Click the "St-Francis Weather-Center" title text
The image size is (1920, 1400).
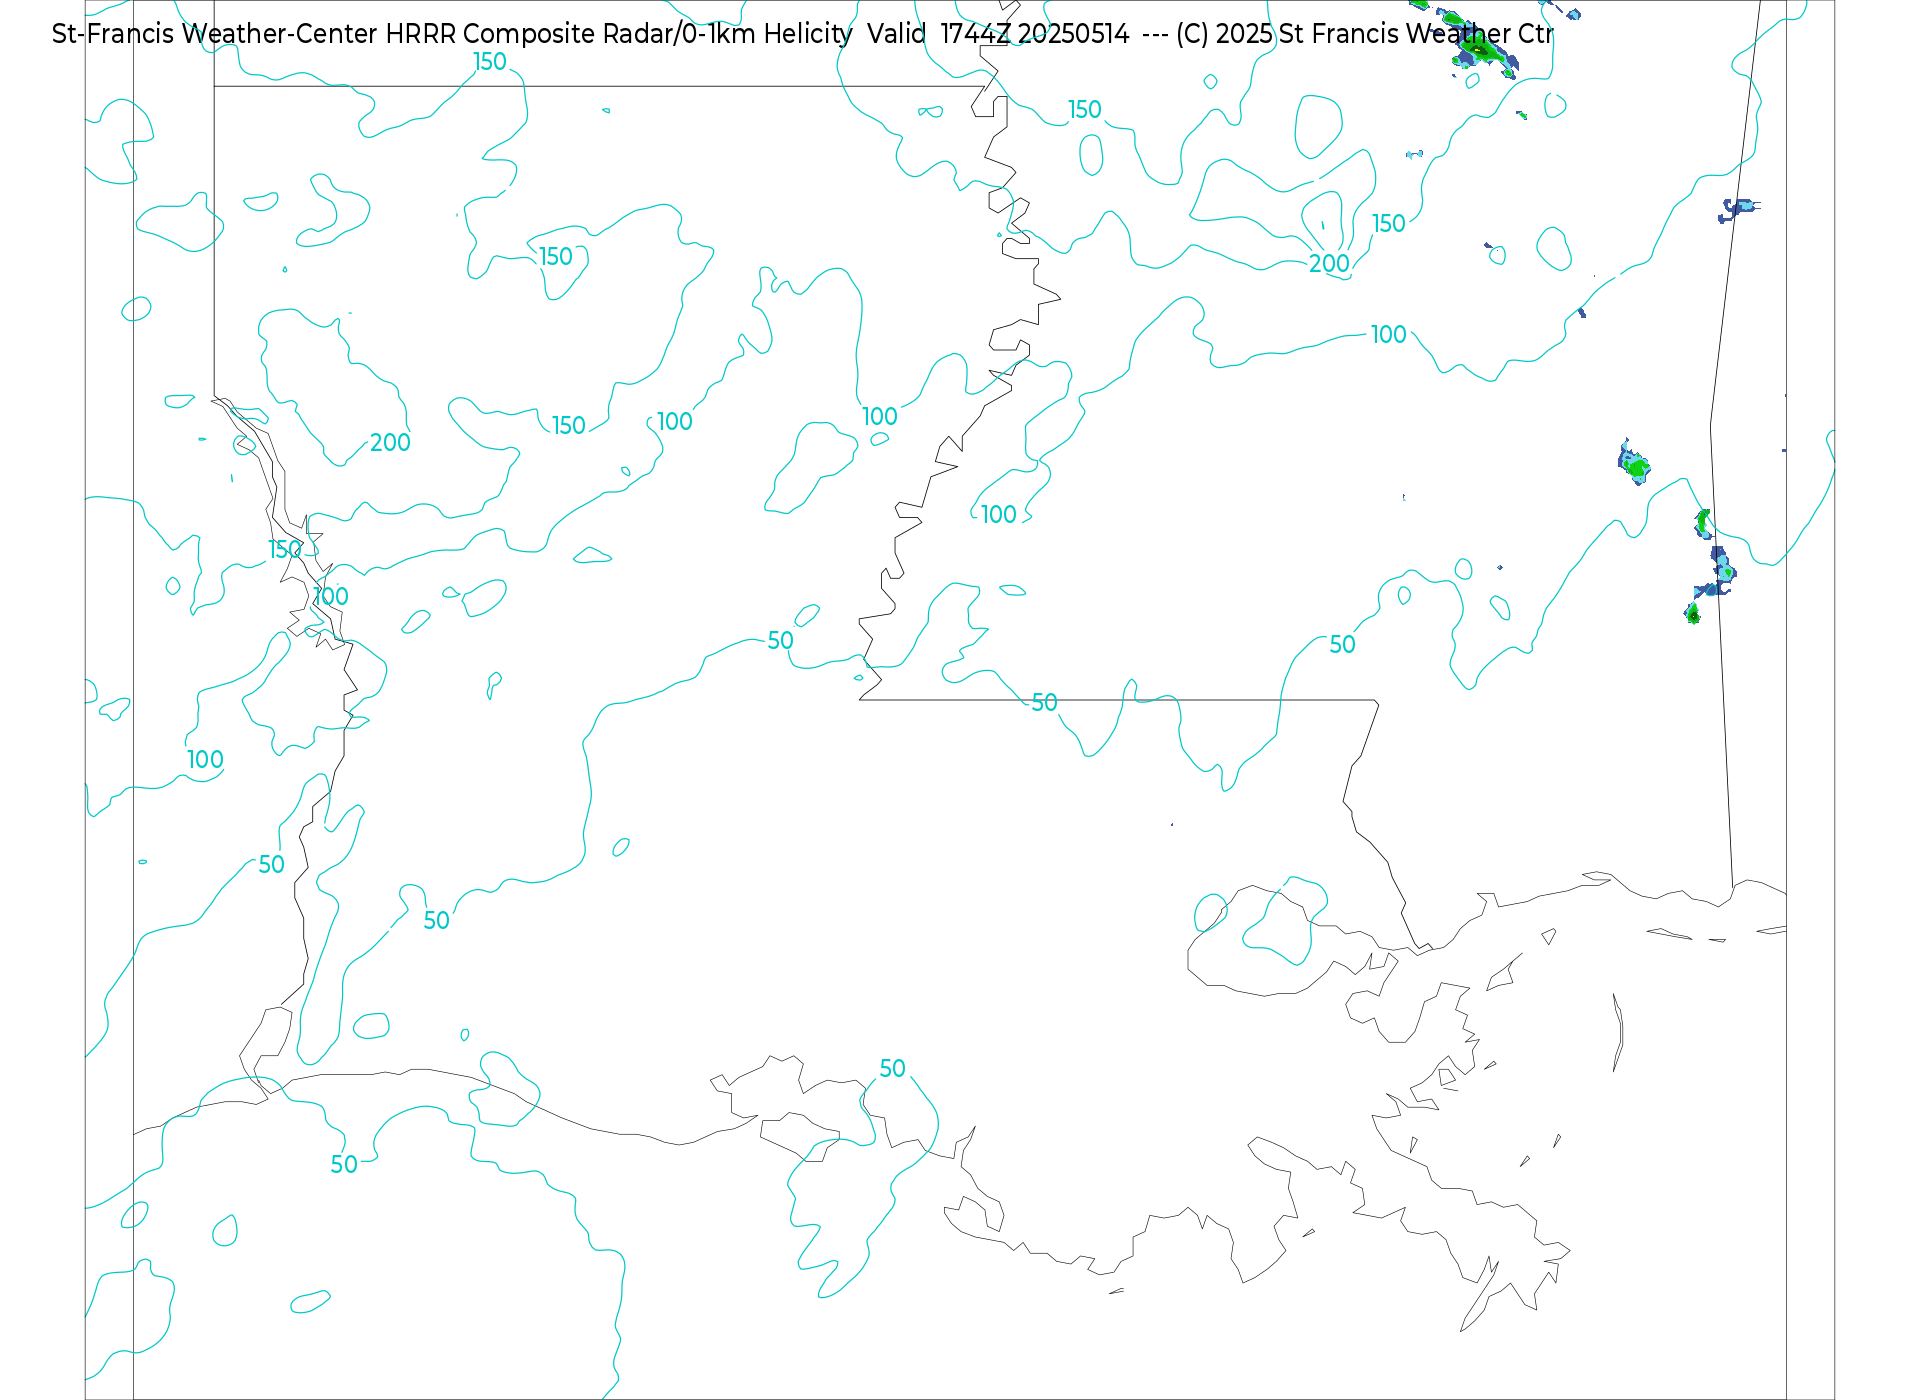pos(215,34)
